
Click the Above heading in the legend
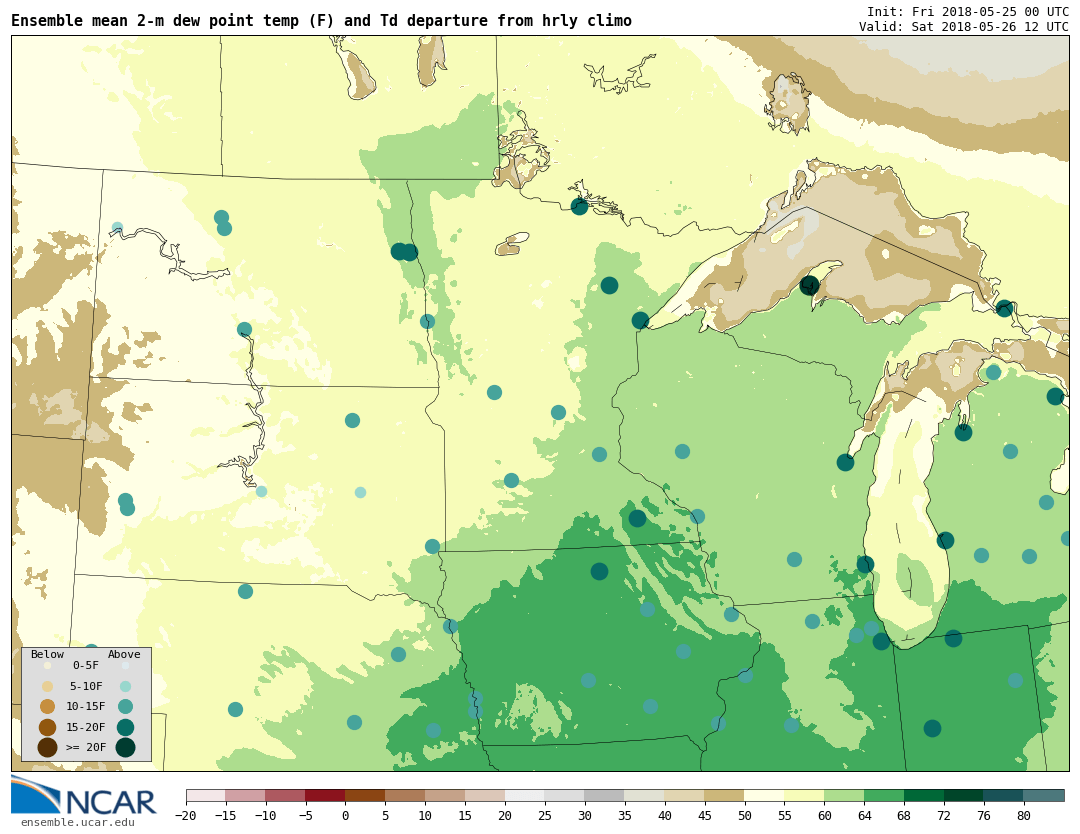[124, 654]
